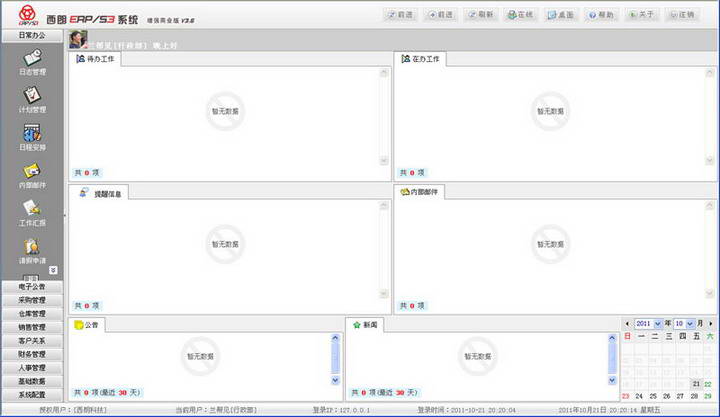Log out using 注销 toolbar button
This screenshot has height=417, width=720.
(x=682, y=15)
